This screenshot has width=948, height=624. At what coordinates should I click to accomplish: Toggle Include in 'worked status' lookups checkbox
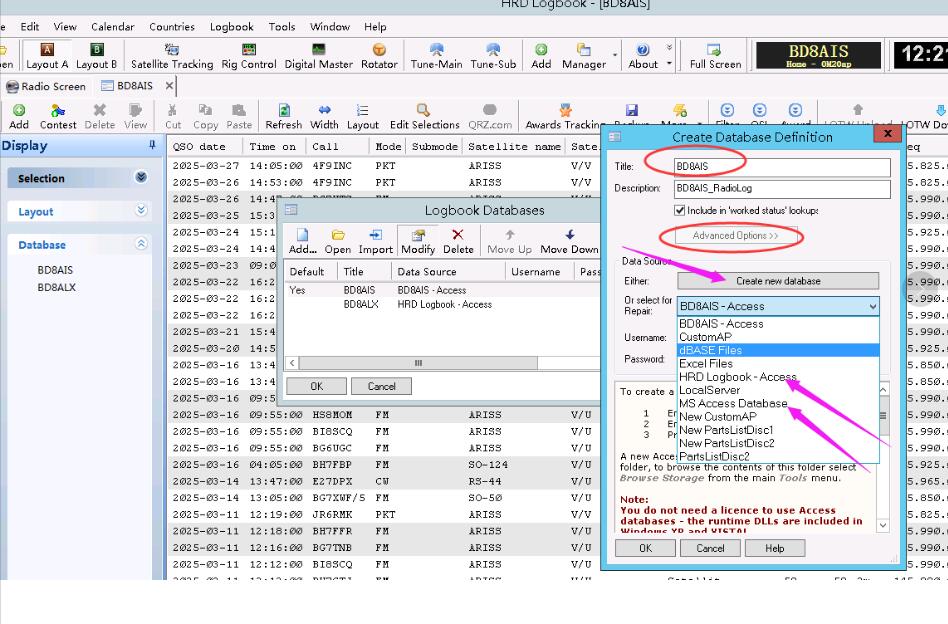tap(680, 210)
